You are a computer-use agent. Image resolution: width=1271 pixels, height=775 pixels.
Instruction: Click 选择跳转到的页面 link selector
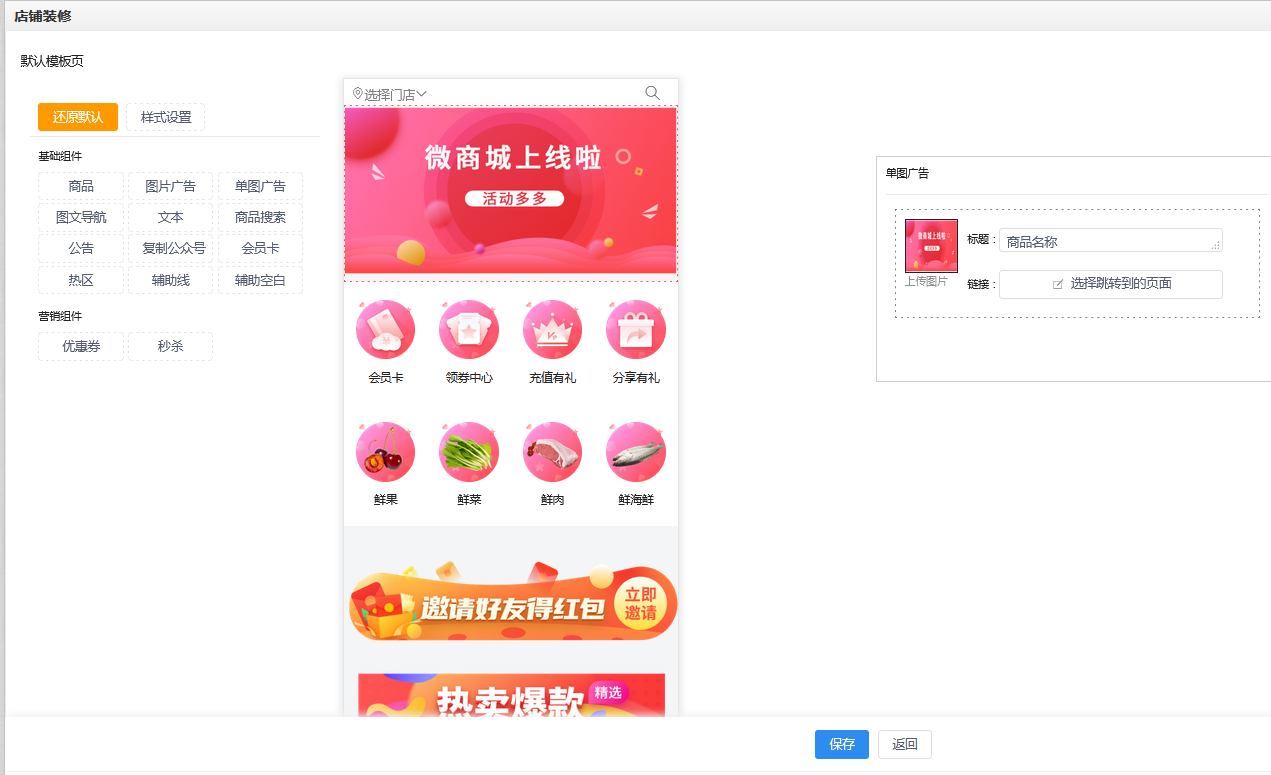tap(1110, 284)
